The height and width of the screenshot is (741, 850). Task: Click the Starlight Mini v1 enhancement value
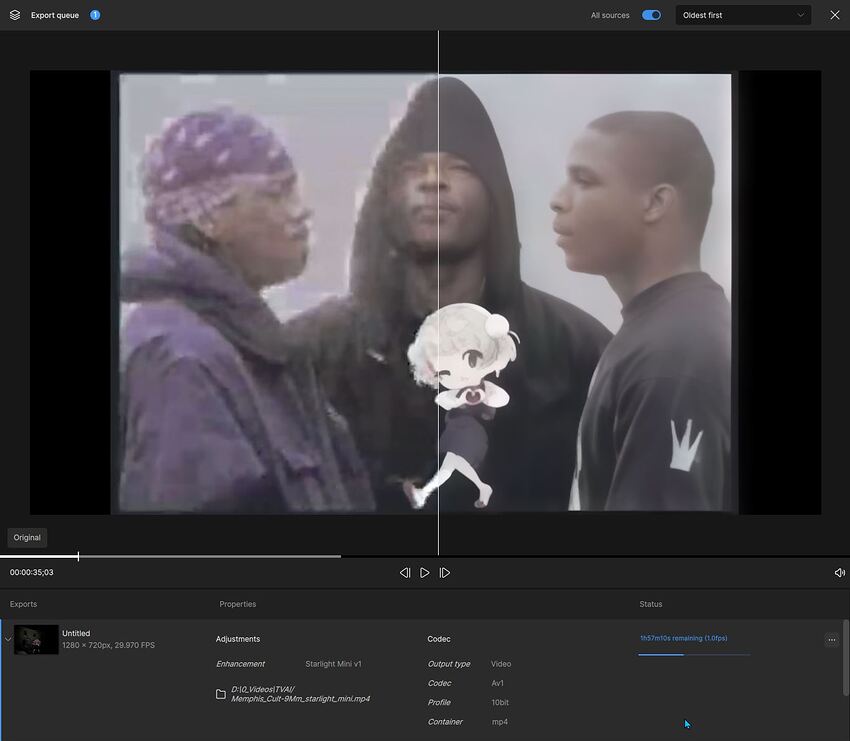[x=333, y=664]
